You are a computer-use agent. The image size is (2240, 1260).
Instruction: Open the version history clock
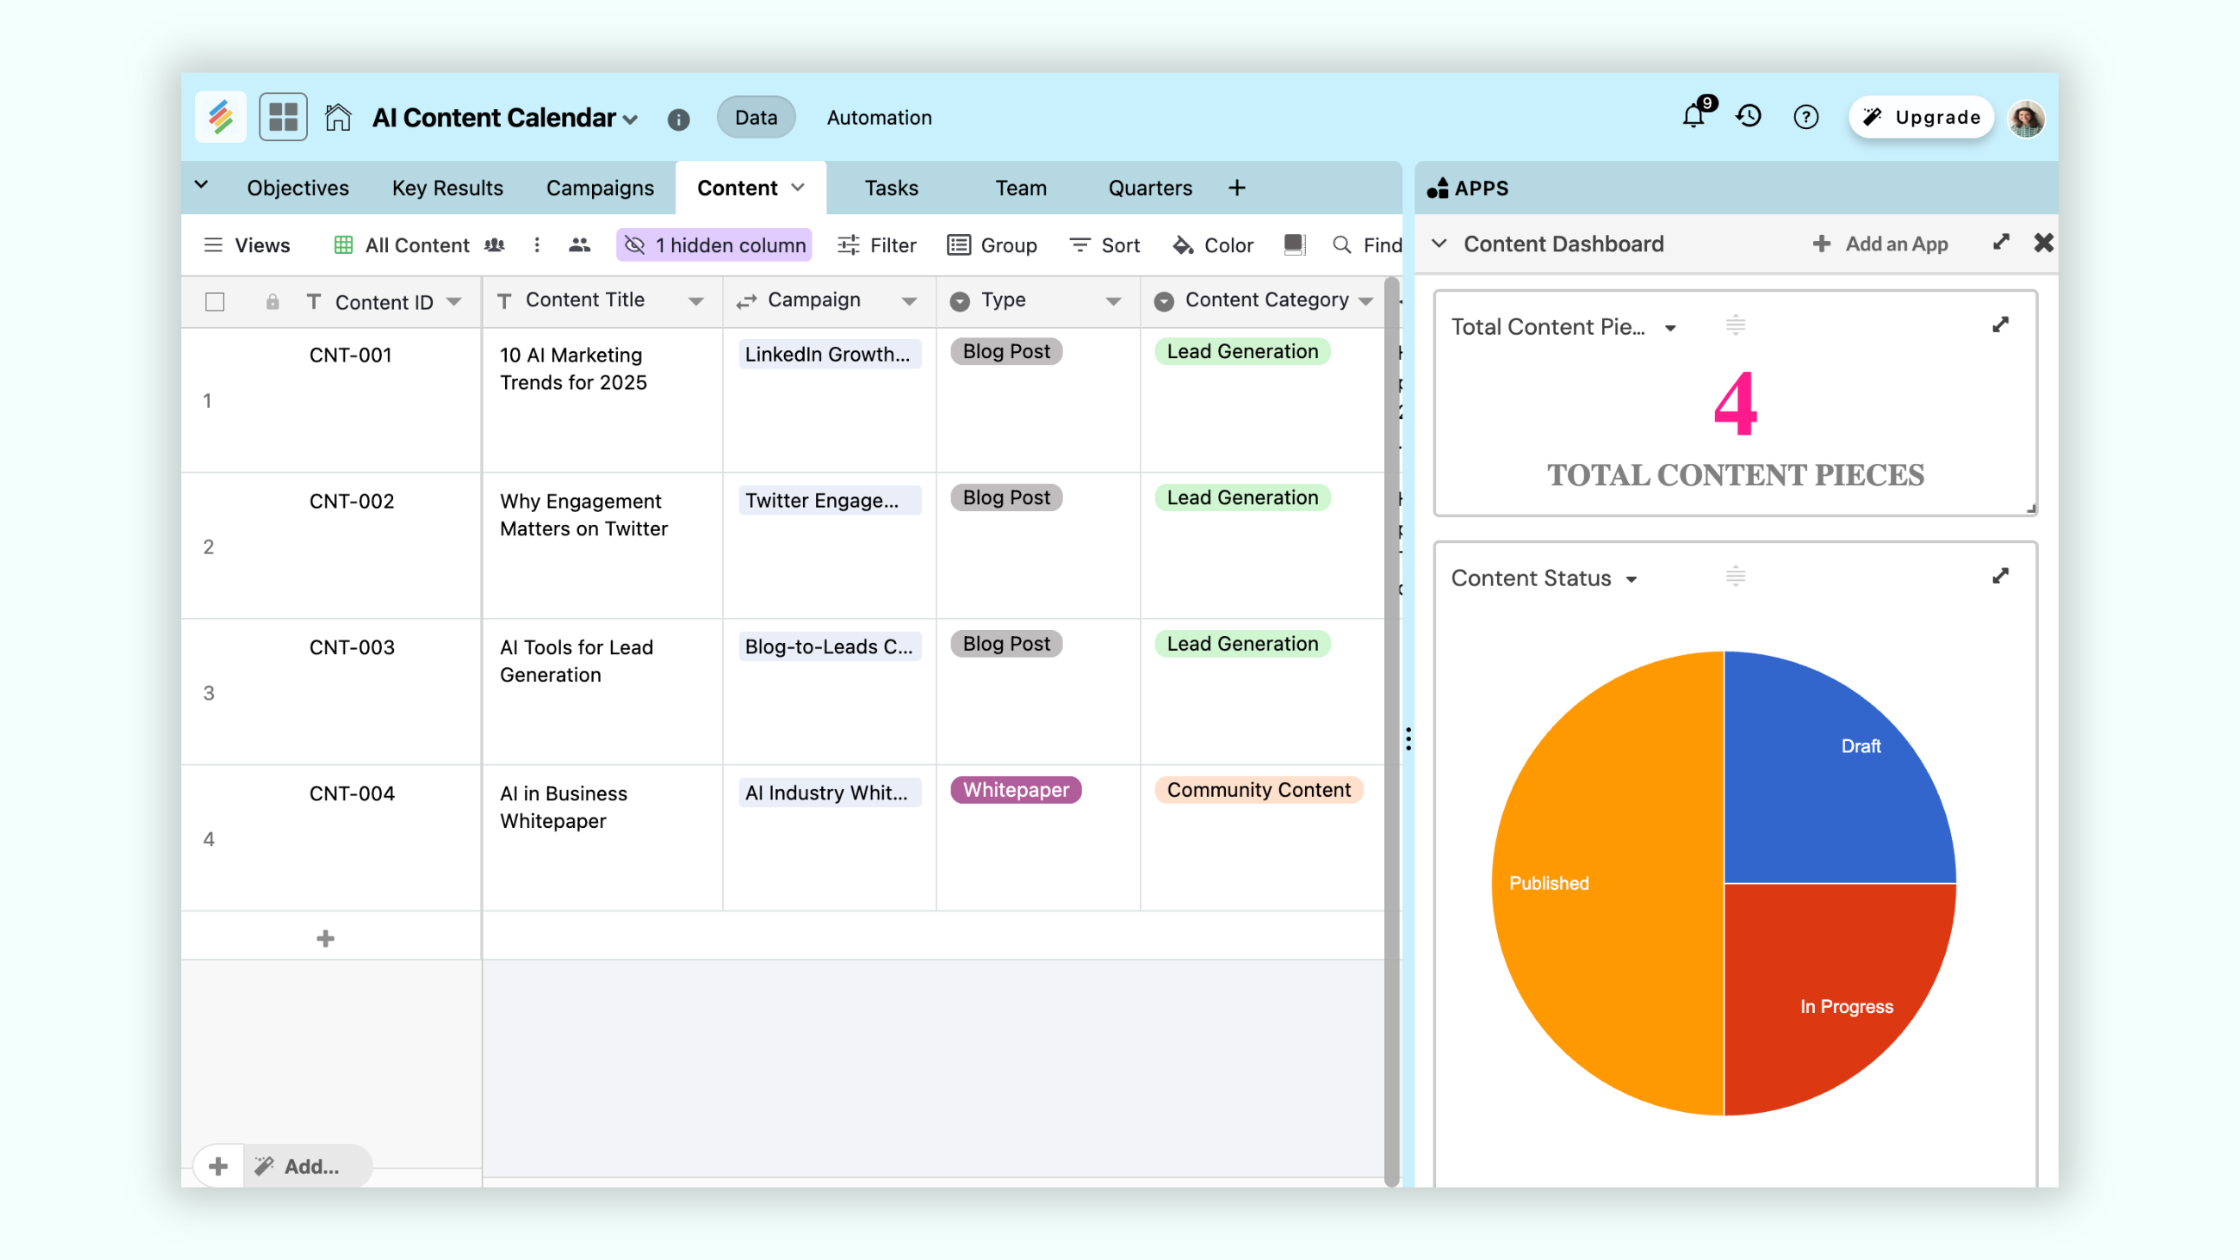1748,116
